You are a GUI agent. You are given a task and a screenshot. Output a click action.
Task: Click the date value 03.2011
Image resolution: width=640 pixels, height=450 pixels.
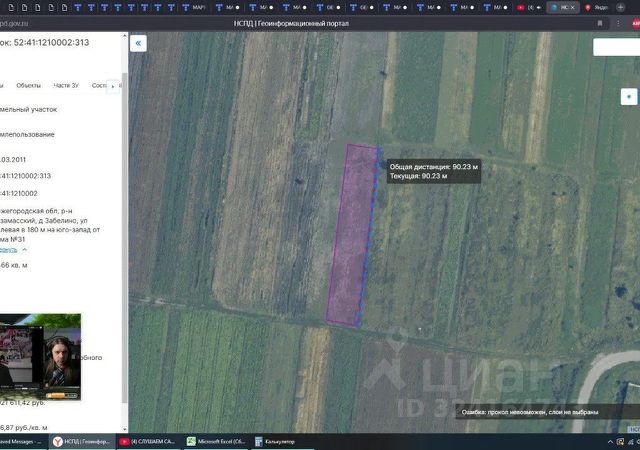[x=13, y=160]
